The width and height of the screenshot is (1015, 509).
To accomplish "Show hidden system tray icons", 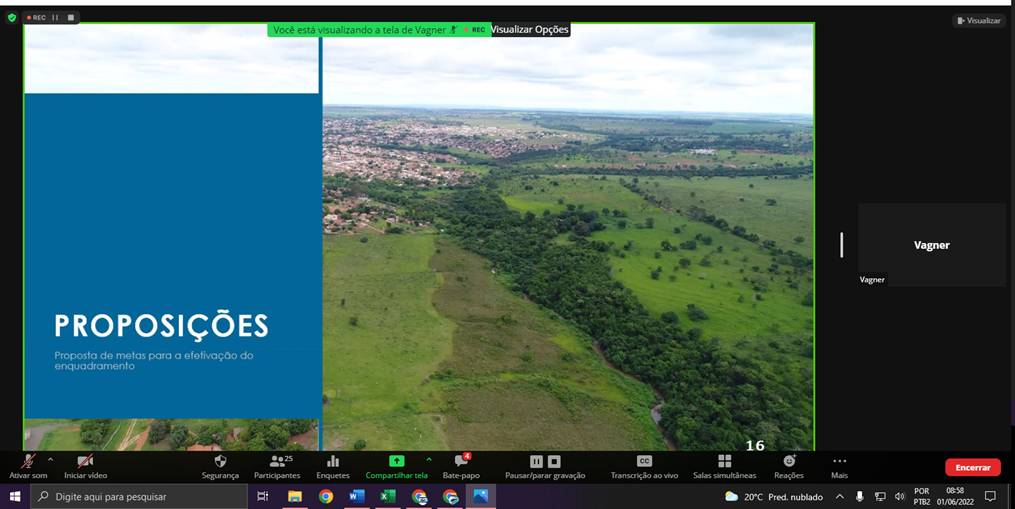I will [x=840, y=497].
